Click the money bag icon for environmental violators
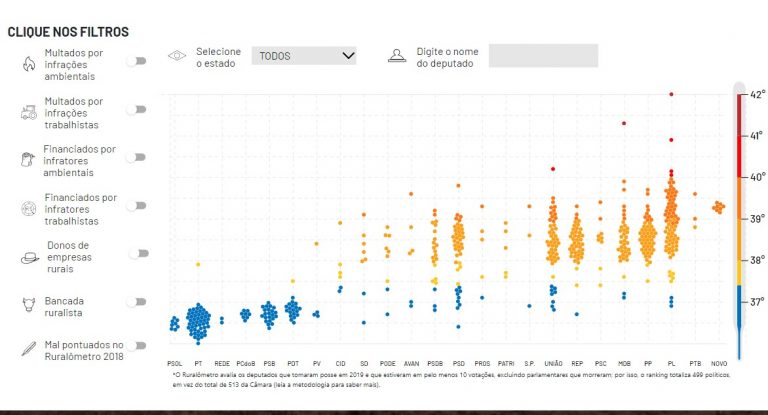 (x=26, y=160)
